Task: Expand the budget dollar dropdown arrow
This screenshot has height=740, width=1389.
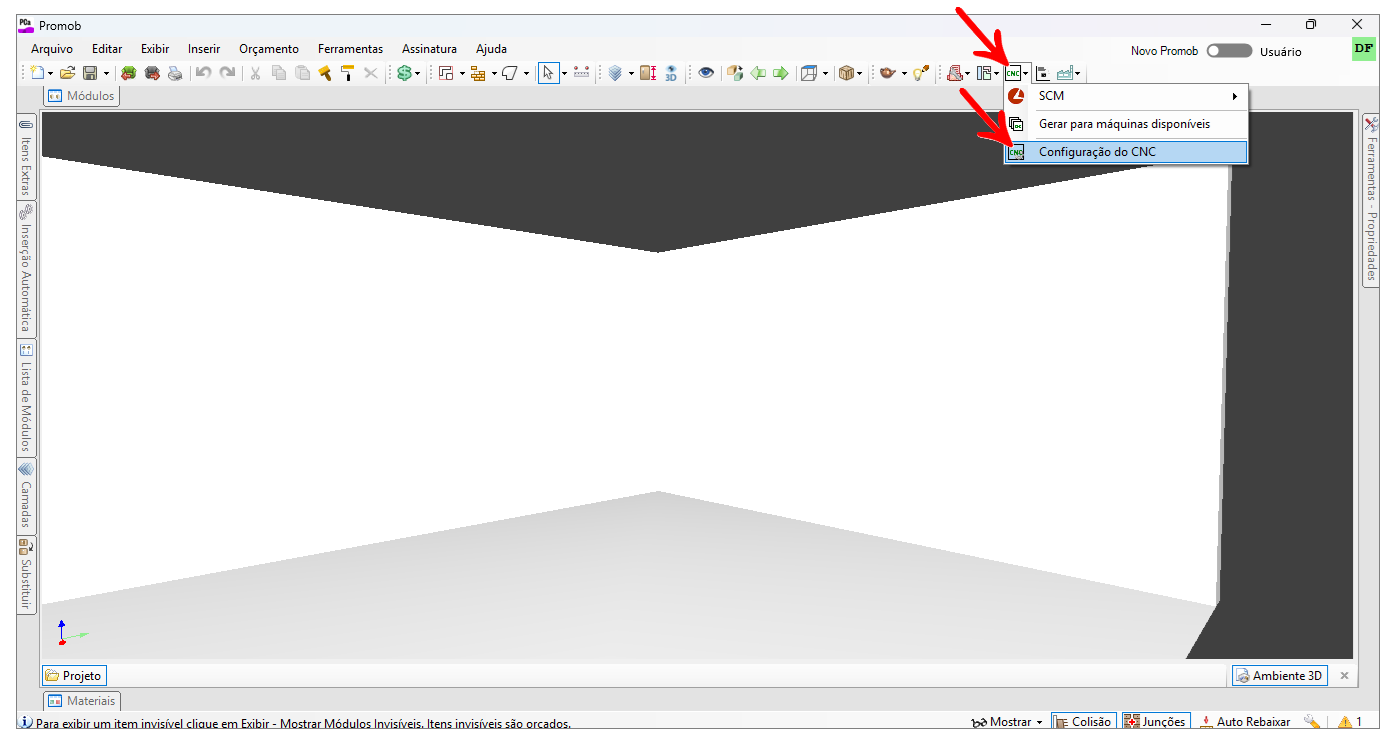Action: [x=418, y=73]
